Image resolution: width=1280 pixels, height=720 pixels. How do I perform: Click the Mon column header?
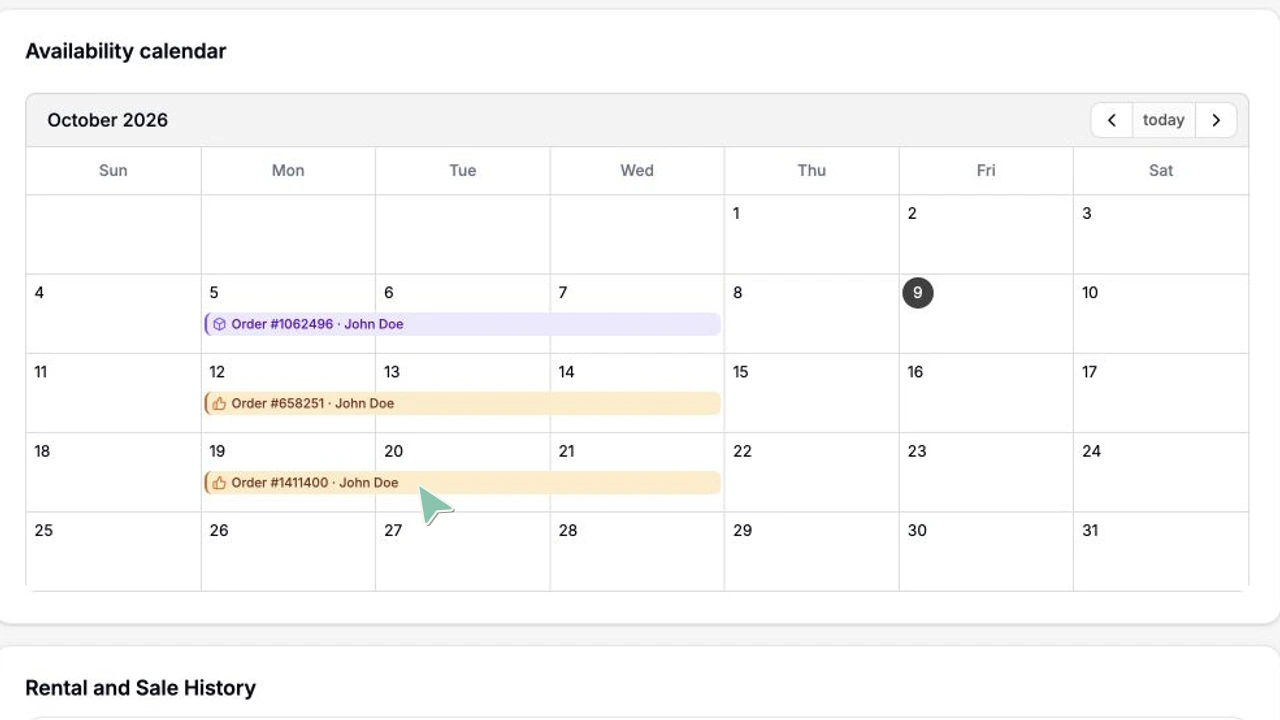coord(288,170)
